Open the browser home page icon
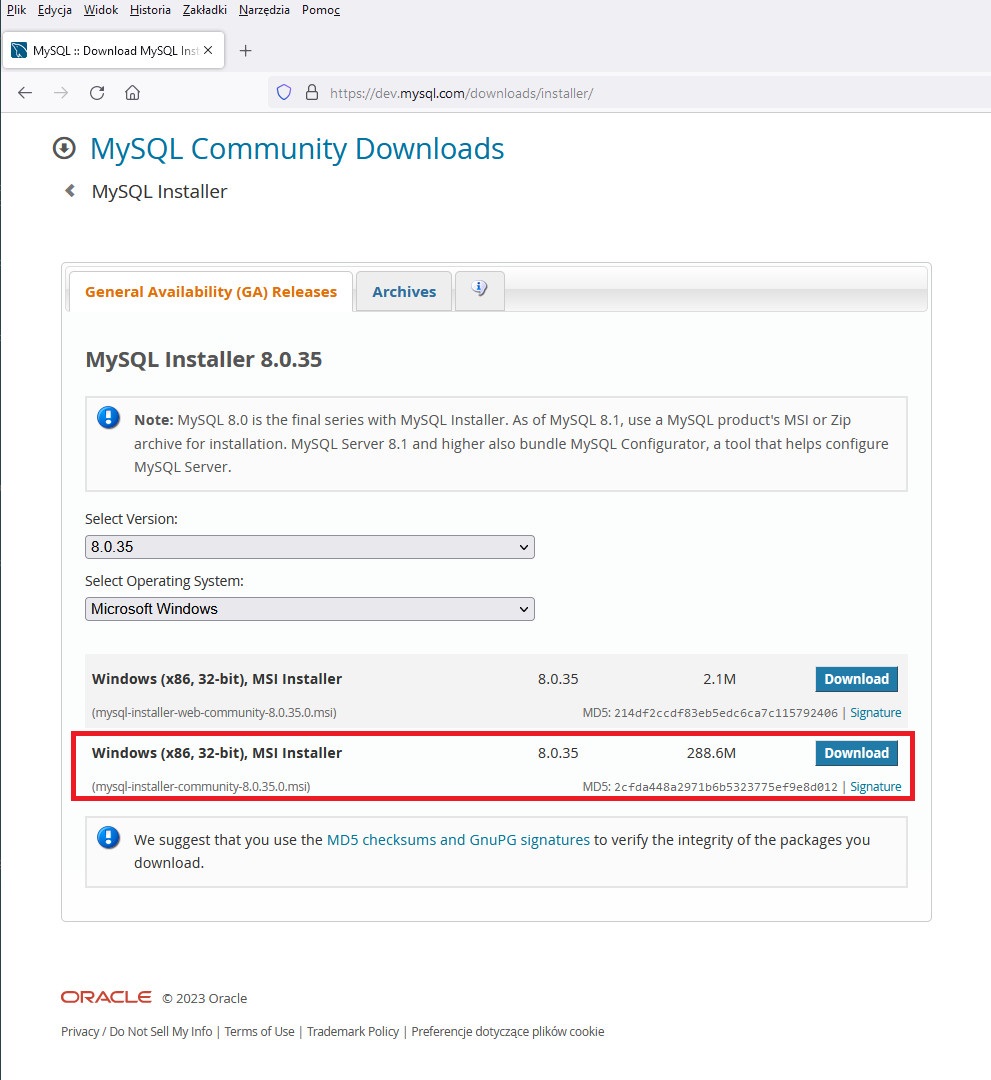Image resolution: width=991 pixels, height=1080 pixels. [x=132, y=93]
